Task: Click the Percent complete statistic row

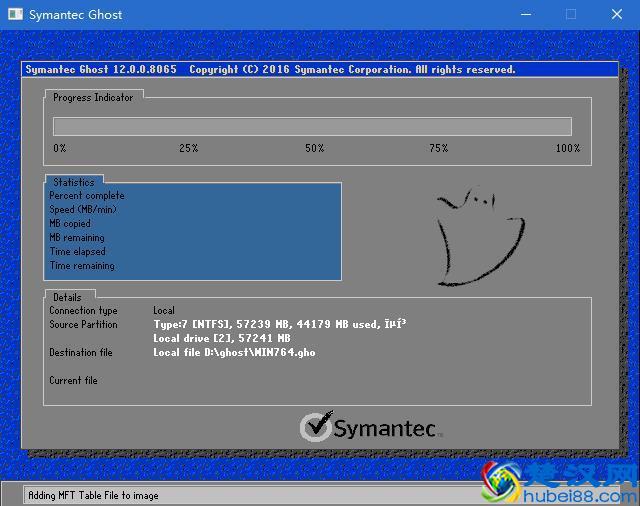Action: coord(87,196)
